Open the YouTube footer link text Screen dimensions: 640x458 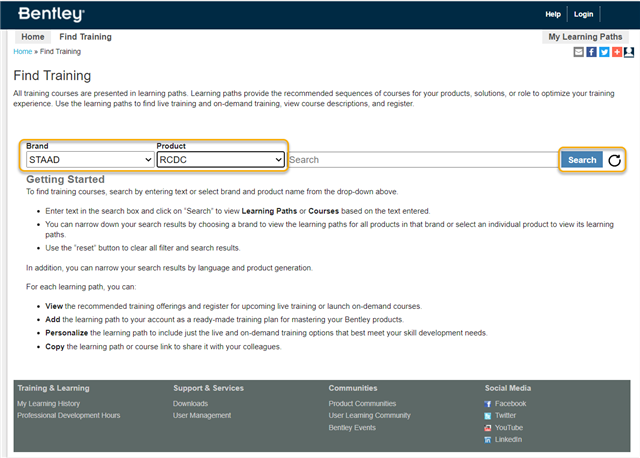[x=509, y=427]
